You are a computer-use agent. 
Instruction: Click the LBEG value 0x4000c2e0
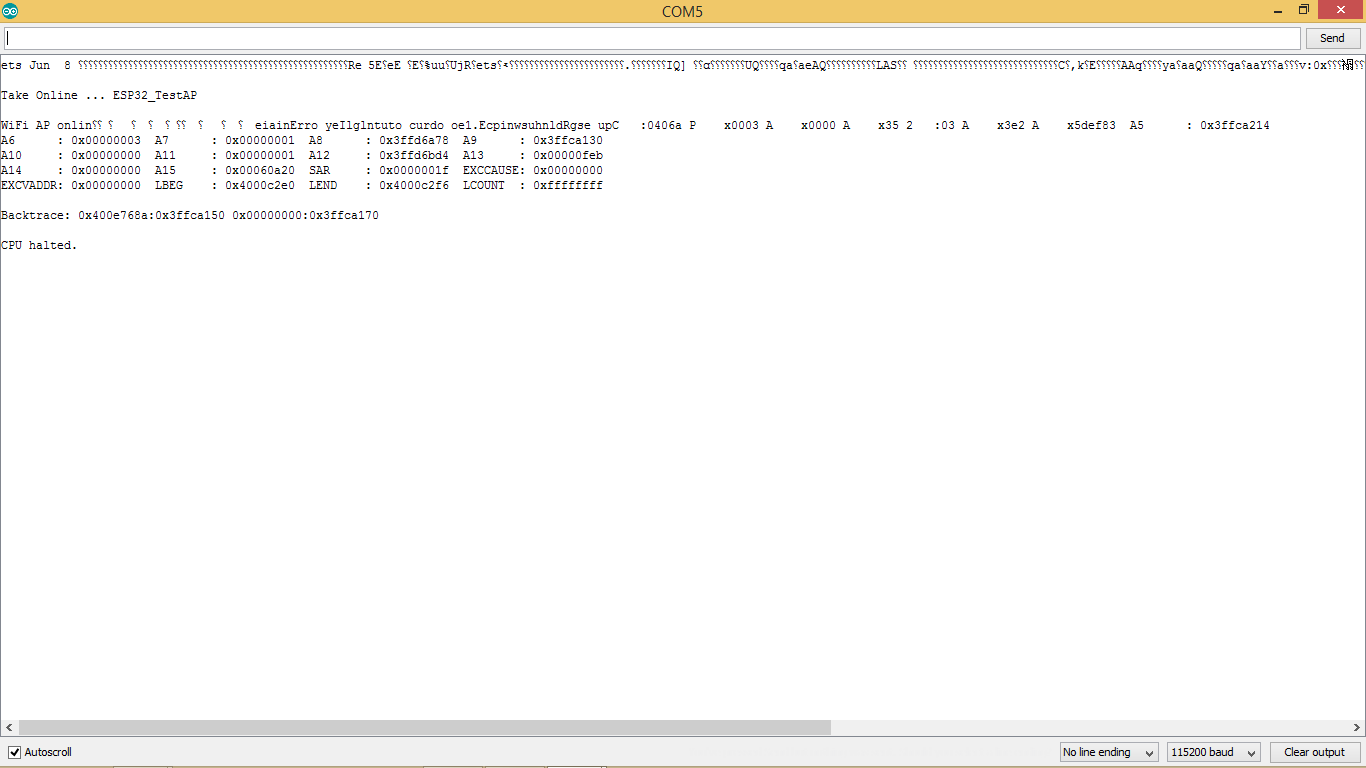pos(260,185)
